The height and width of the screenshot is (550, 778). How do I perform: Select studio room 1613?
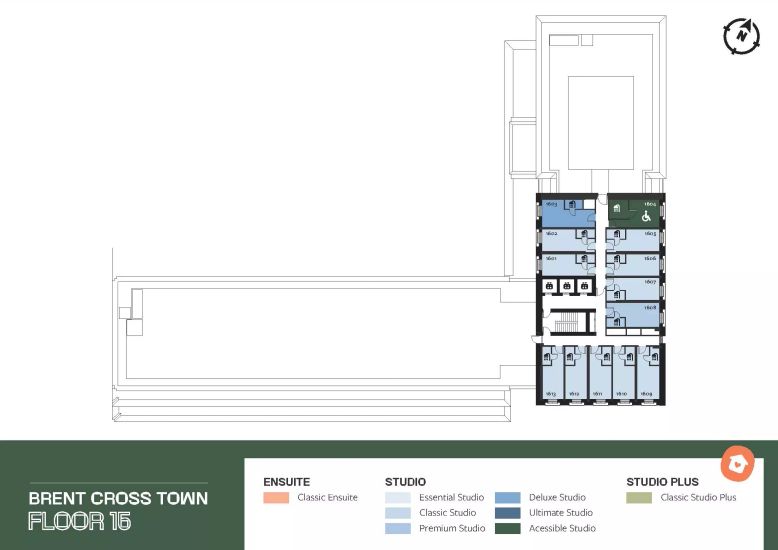(550, 380)
